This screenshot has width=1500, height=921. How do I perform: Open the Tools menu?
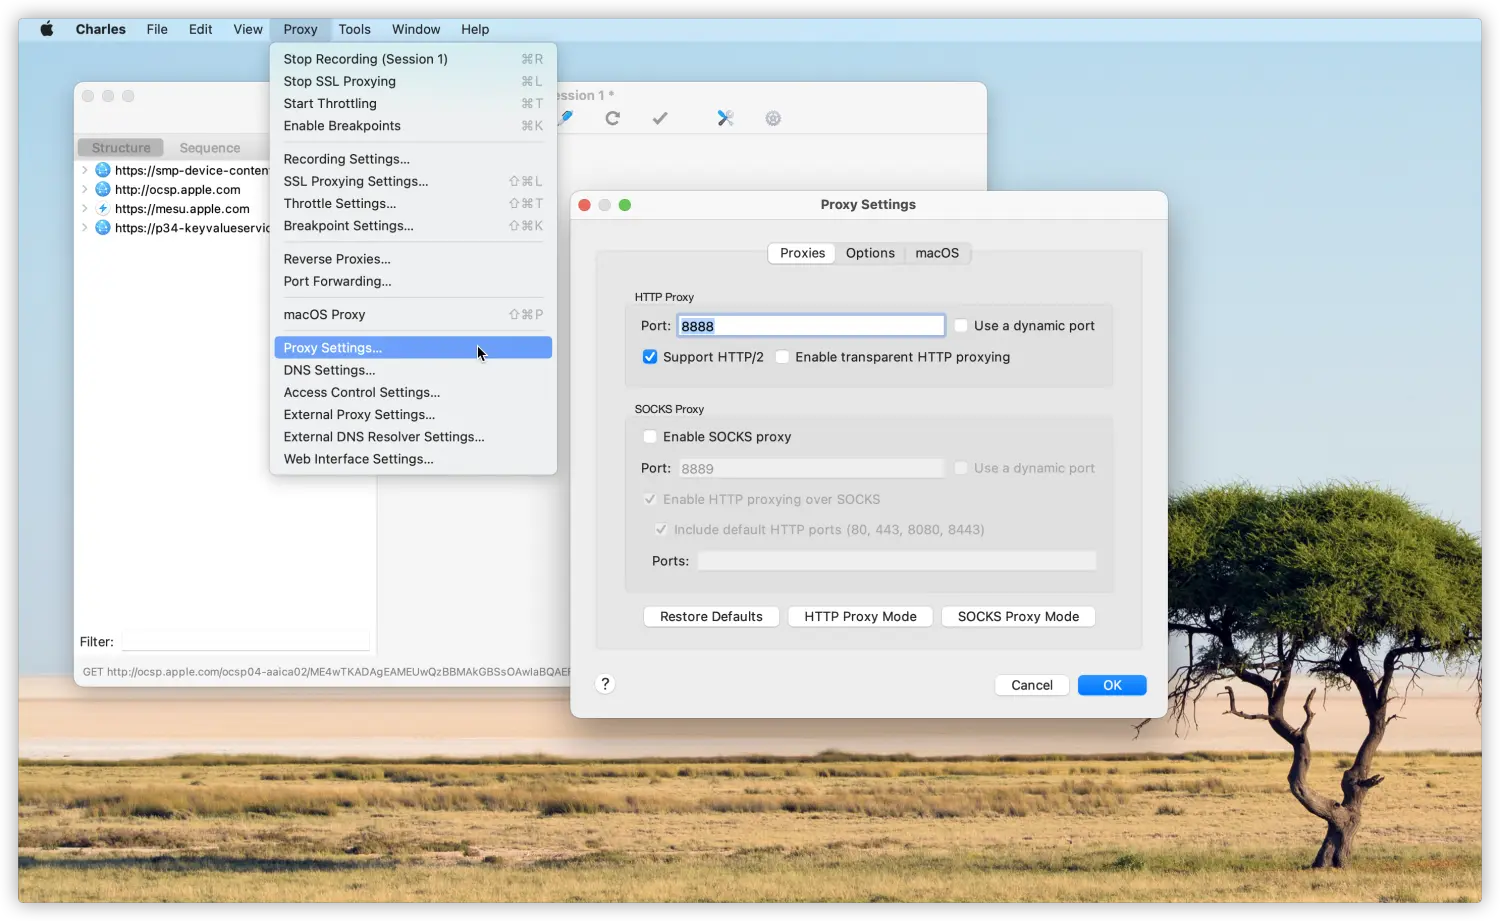[354, 29]
